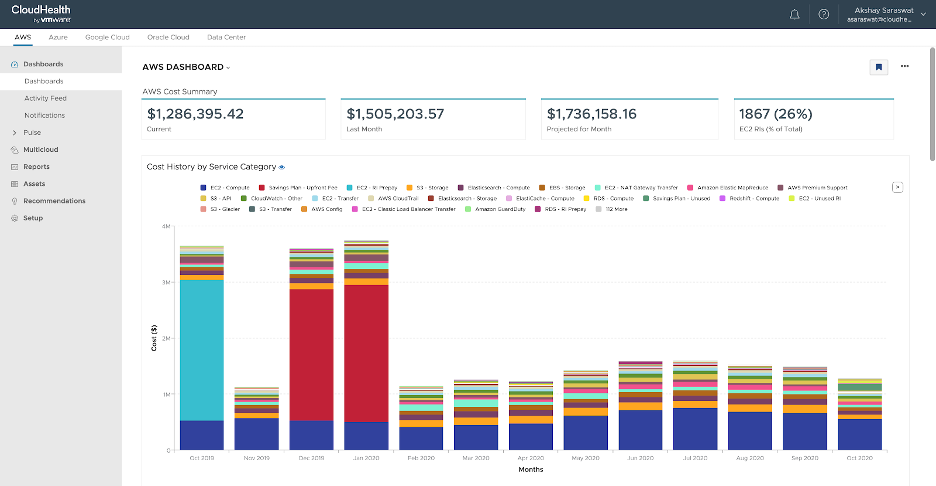Open the Akshay Saraswat user menu

(x=886, y=14)
